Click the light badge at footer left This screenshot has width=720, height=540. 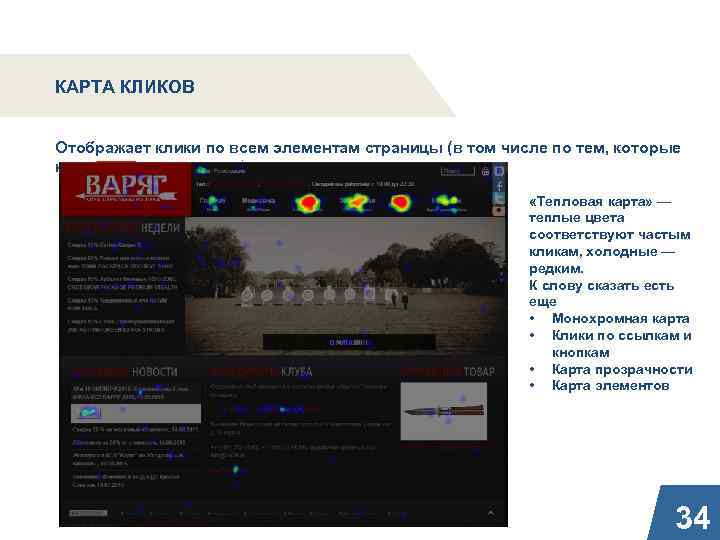click(x=88, y=513)
